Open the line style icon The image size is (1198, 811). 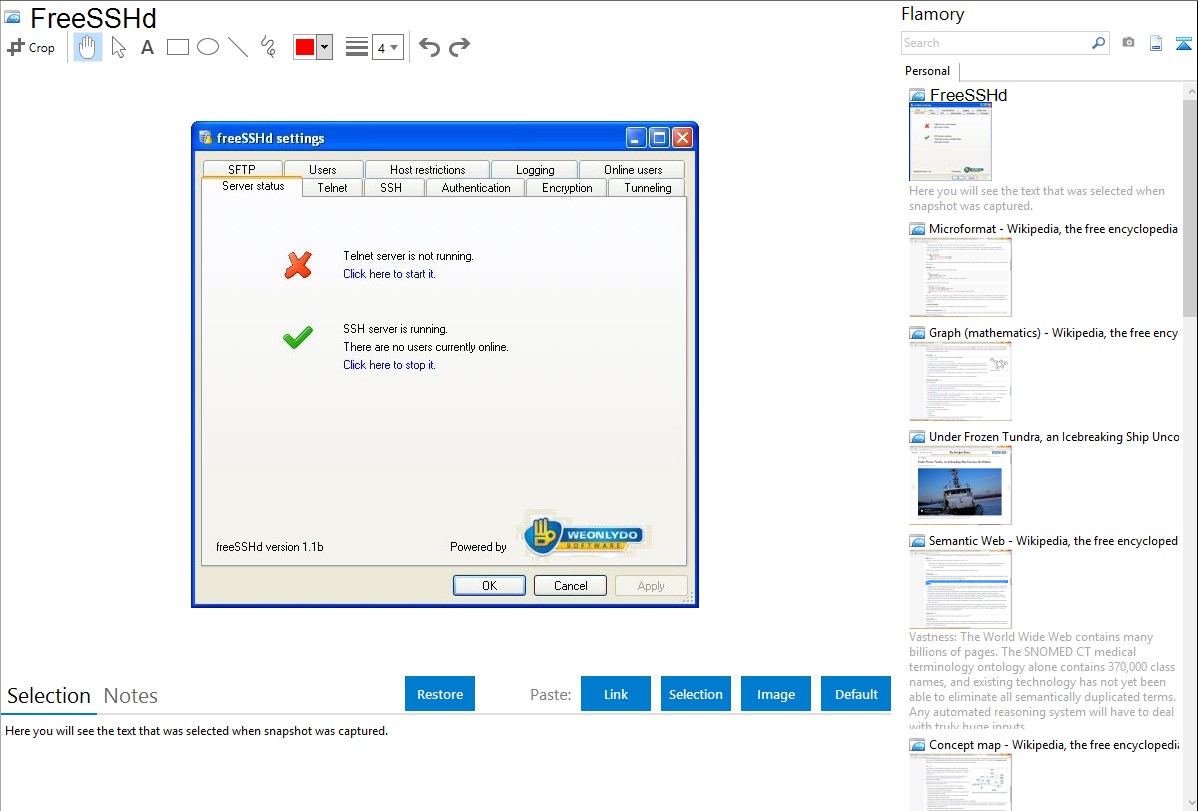click(357, 47)
